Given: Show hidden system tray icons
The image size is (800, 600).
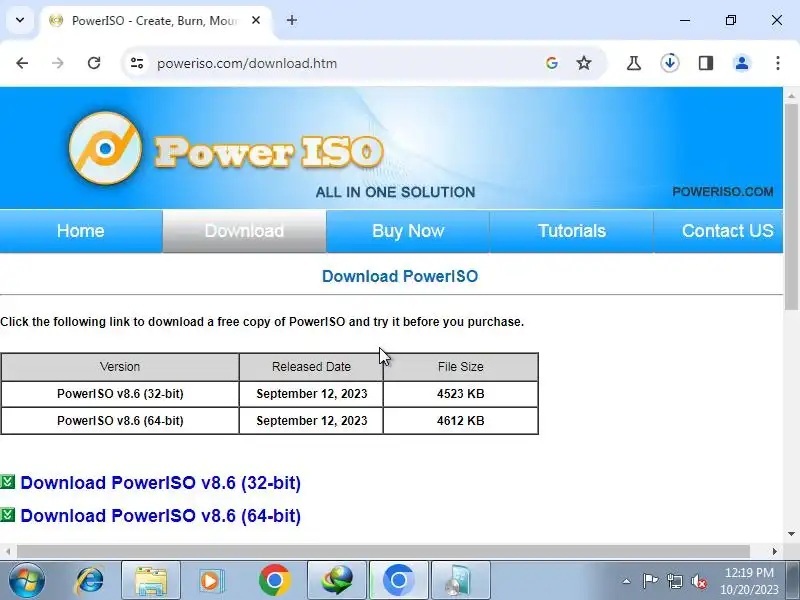Looking at the screenshot, I should pyautogui.click(x=627, y=581).
